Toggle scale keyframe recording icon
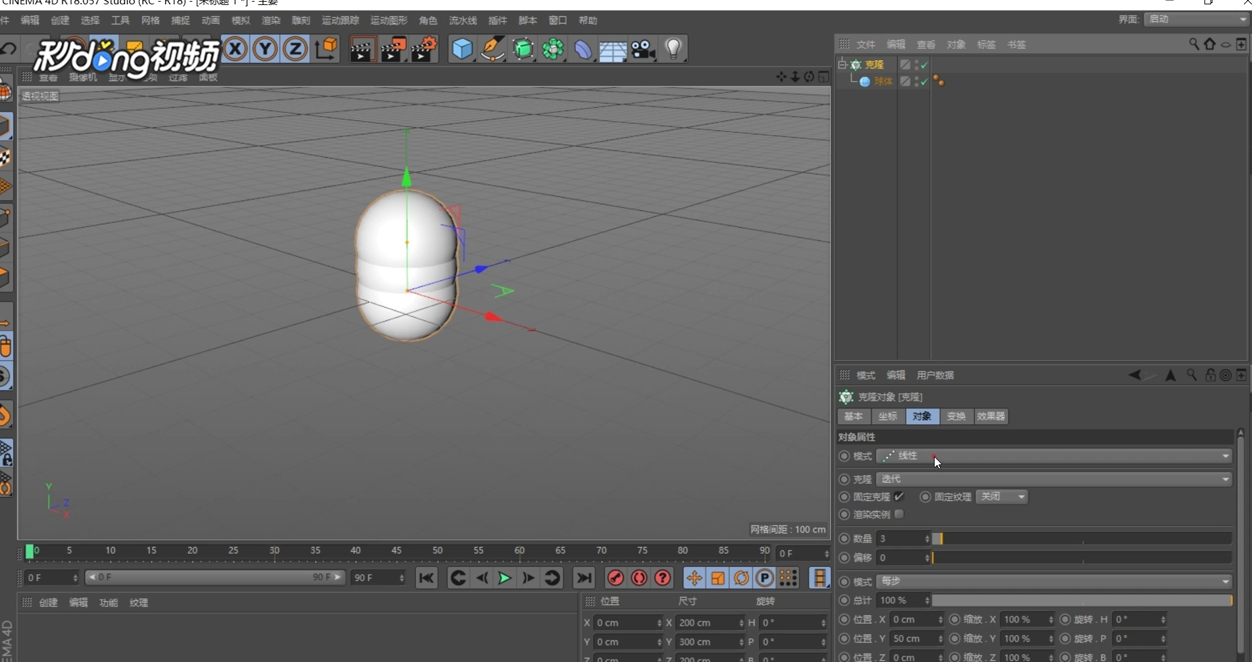 pyautogui.click(x=718, y=578)
